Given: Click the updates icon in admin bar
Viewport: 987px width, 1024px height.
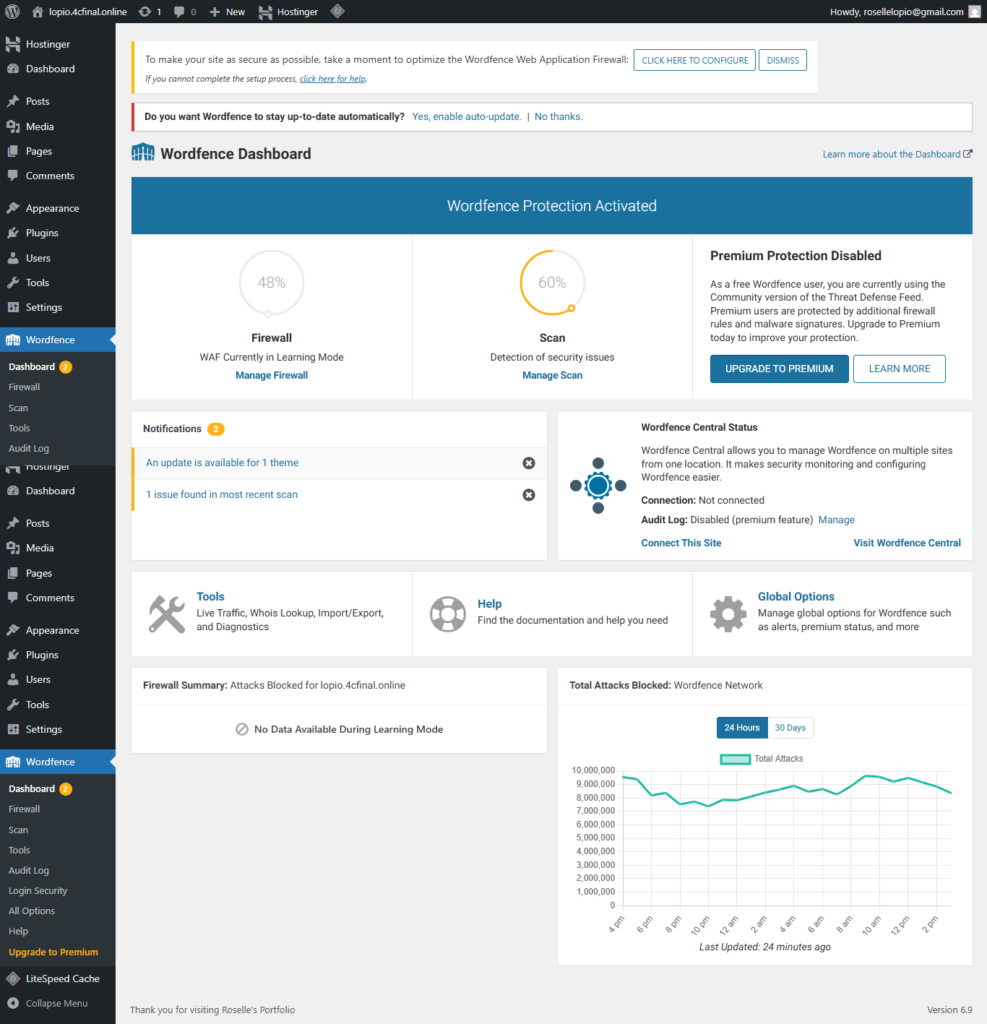Looking at the screenshot, I should [150, 12].
